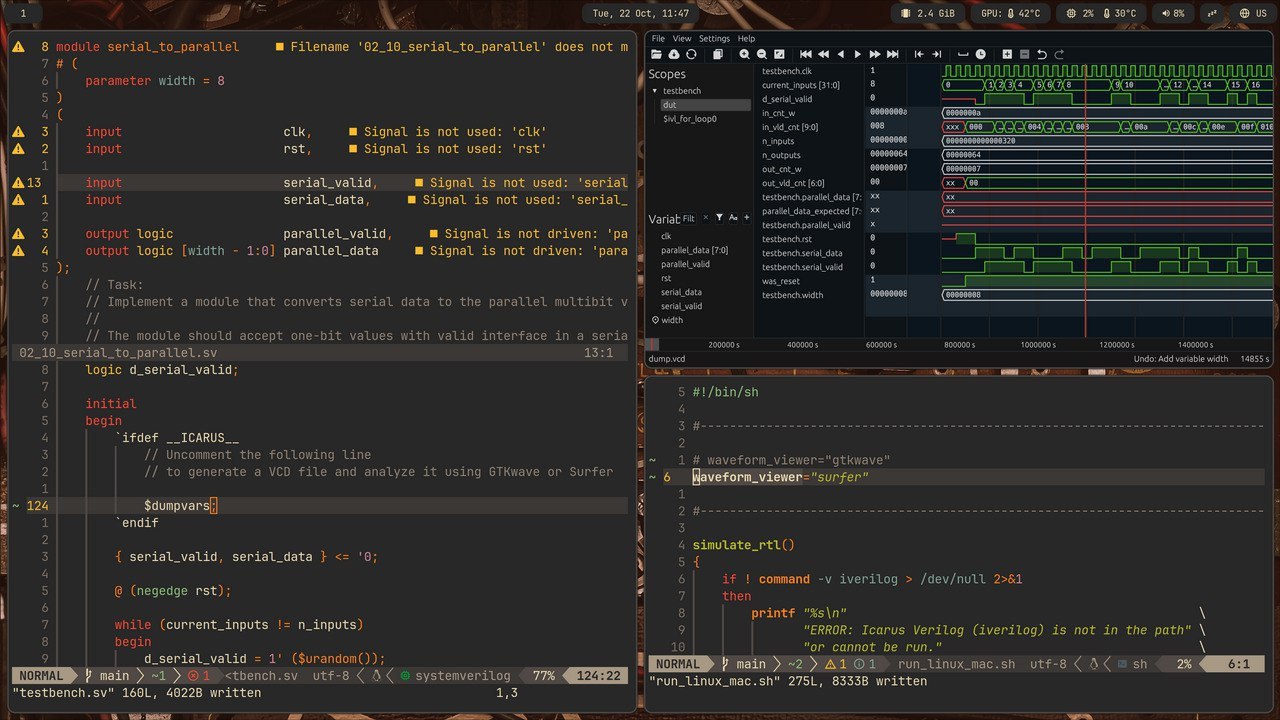Screen dimensions: 1280x720
Task: Click the zoom in magnifier icon
Action: pos(745,54)
